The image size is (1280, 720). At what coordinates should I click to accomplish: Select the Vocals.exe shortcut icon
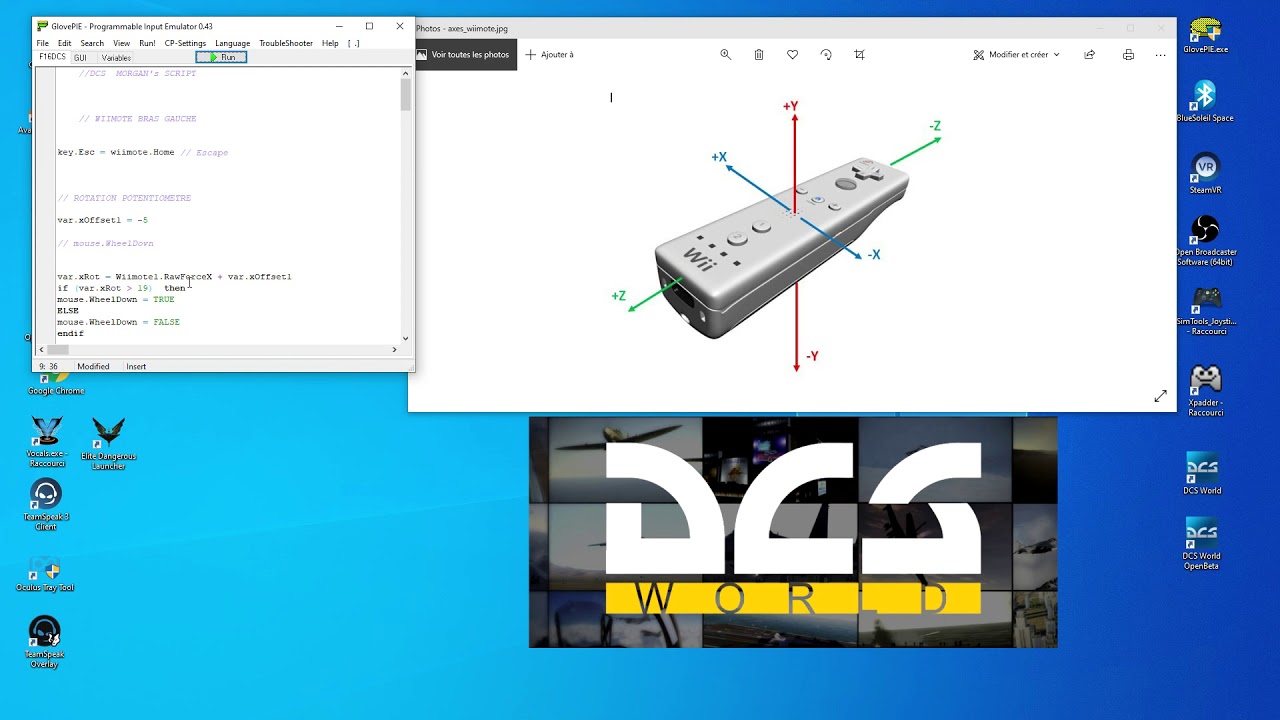coord(46,443)
